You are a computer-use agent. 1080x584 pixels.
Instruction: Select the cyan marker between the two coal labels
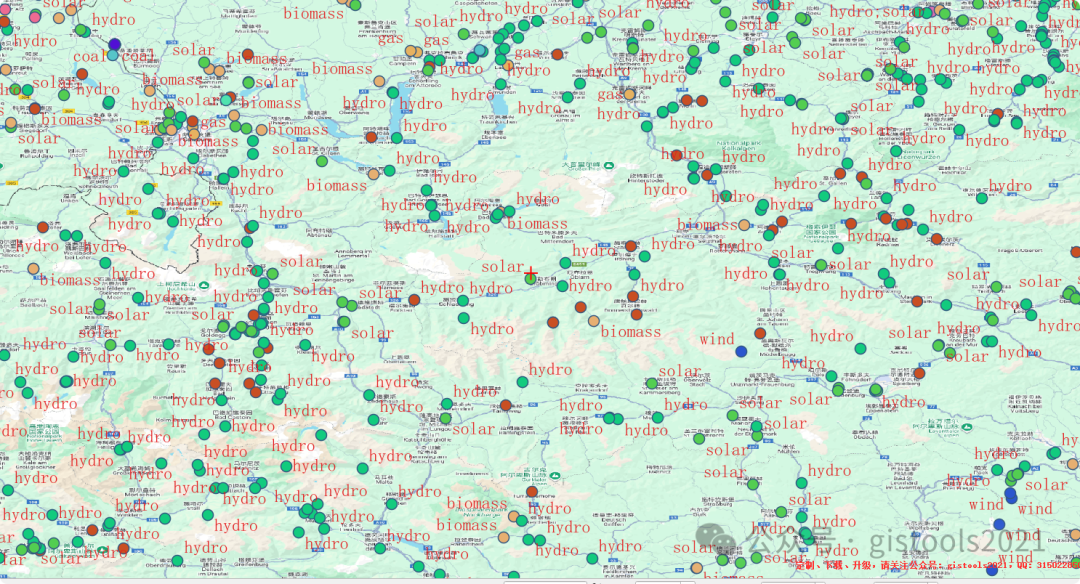(x=112, y=55)
